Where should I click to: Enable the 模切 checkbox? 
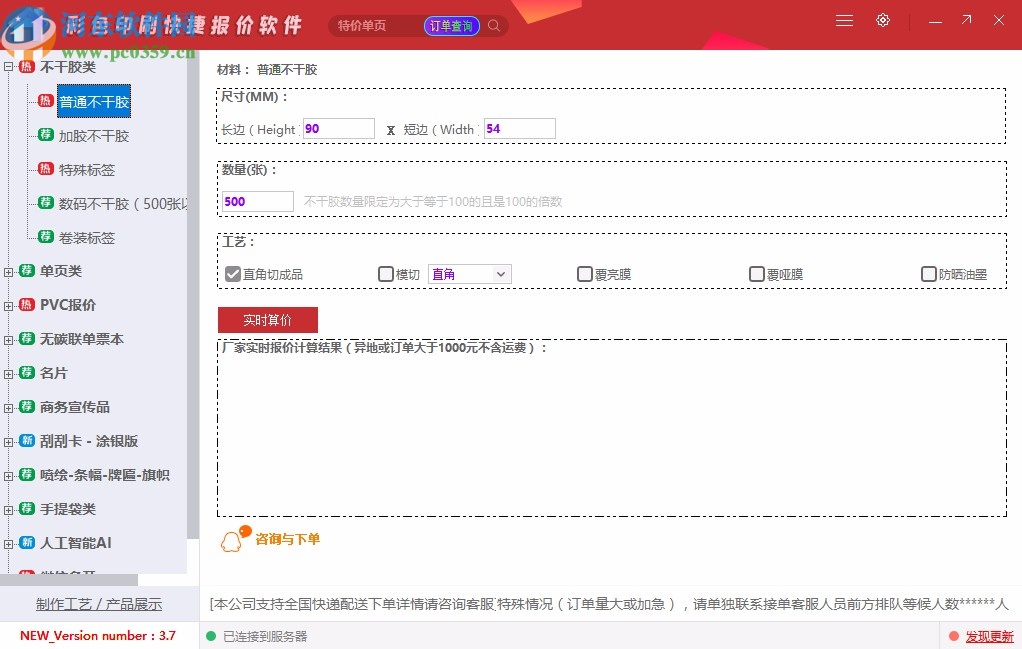pos(385,273)
